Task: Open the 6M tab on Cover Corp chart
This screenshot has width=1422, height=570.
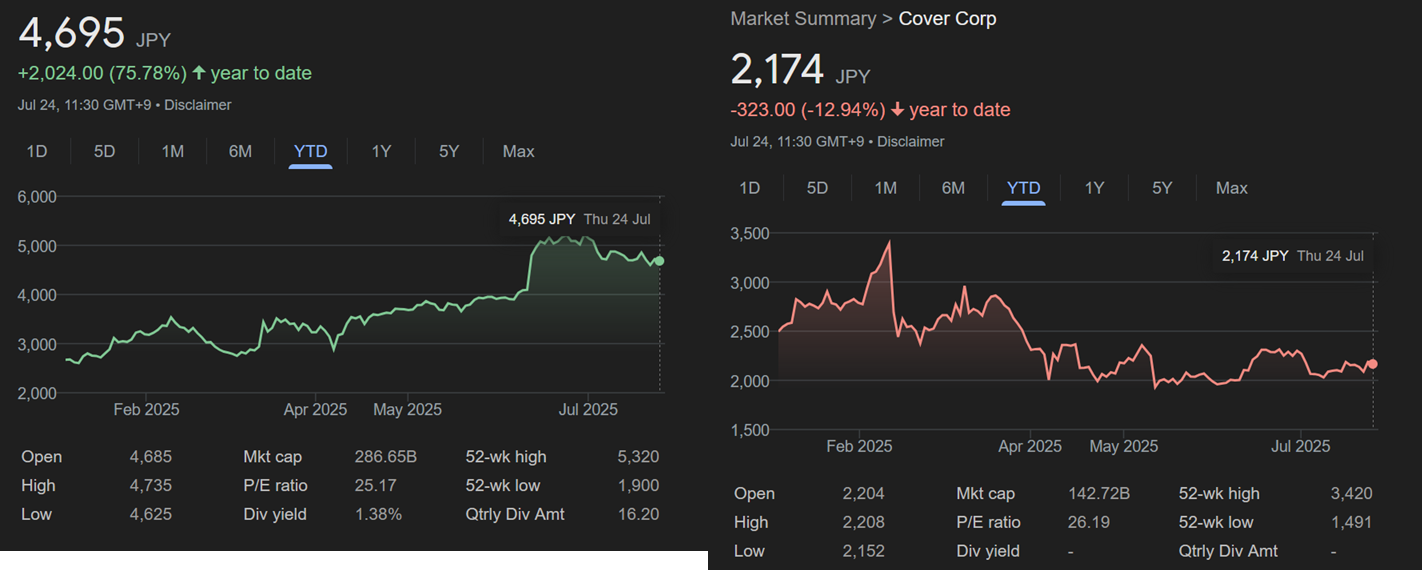Action: click(953, 187)
